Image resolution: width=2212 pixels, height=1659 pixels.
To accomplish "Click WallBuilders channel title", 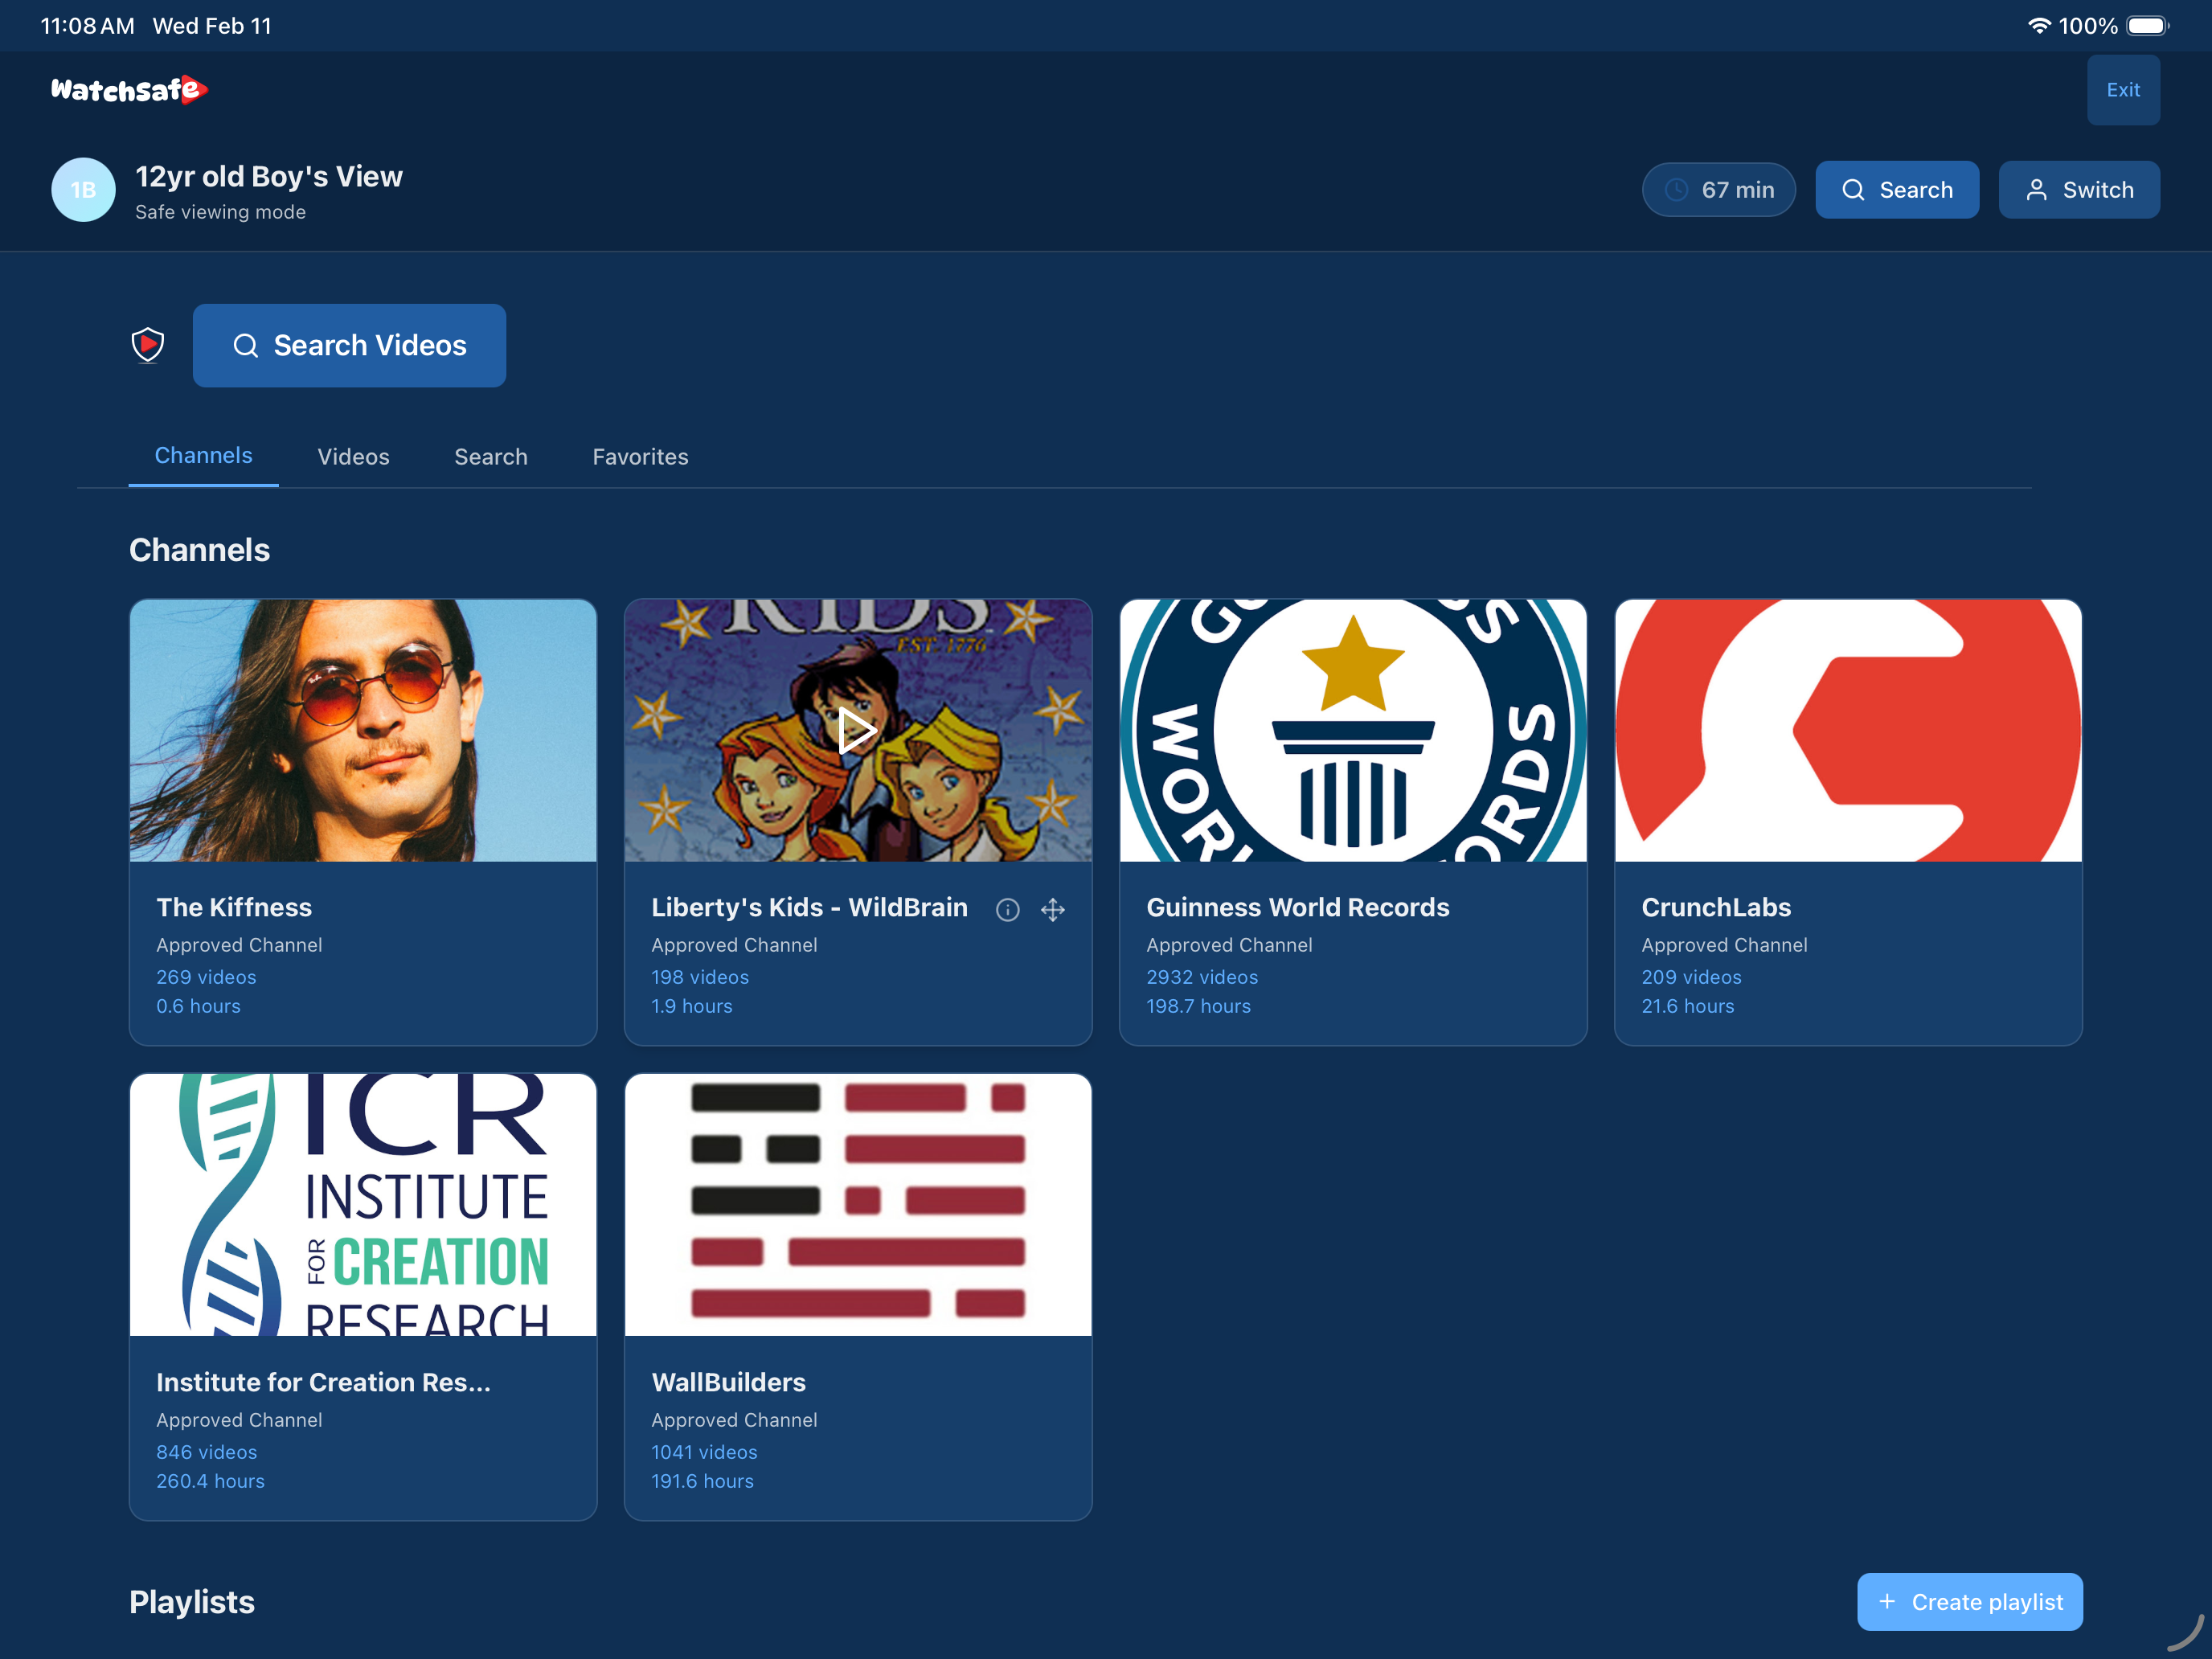I will 728,1382.
